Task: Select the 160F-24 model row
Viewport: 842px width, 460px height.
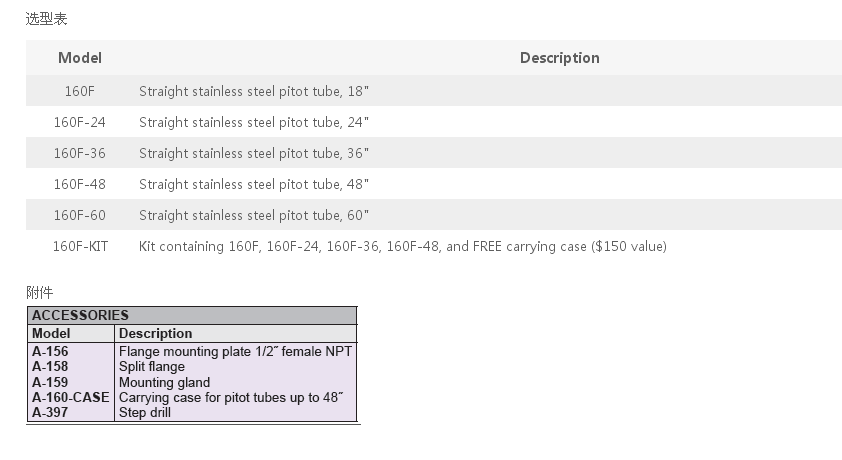Action: [434, 122]
